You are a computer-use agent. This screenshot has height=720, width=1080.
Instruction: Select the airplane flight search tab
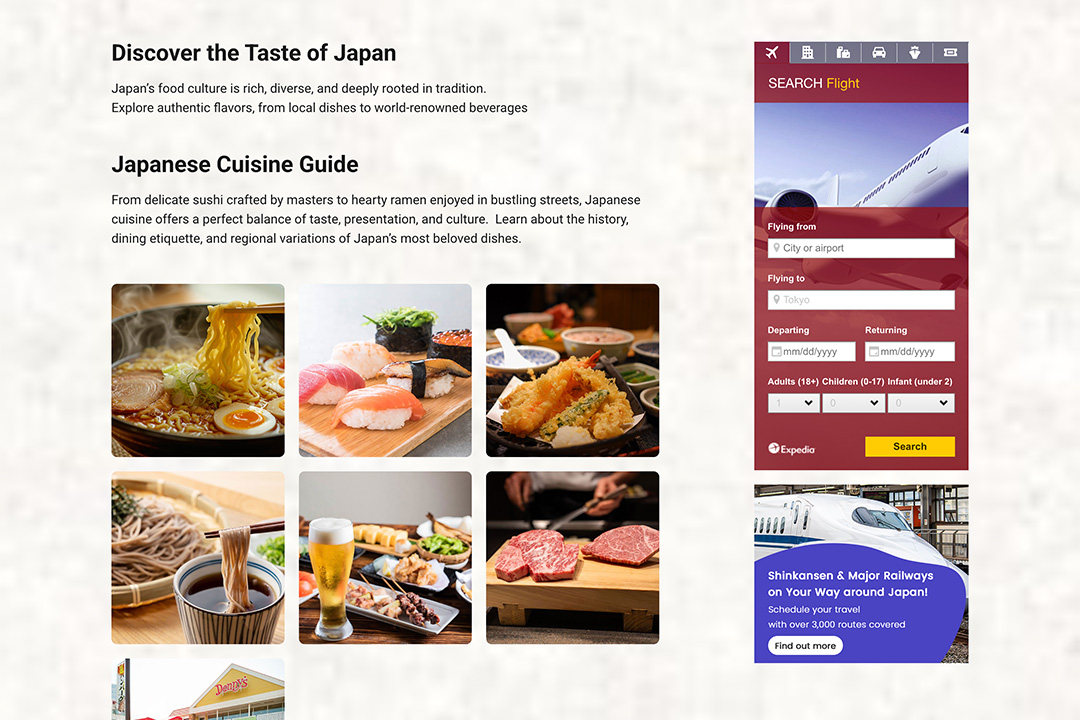pyautogui.click(x=771, y=52)
